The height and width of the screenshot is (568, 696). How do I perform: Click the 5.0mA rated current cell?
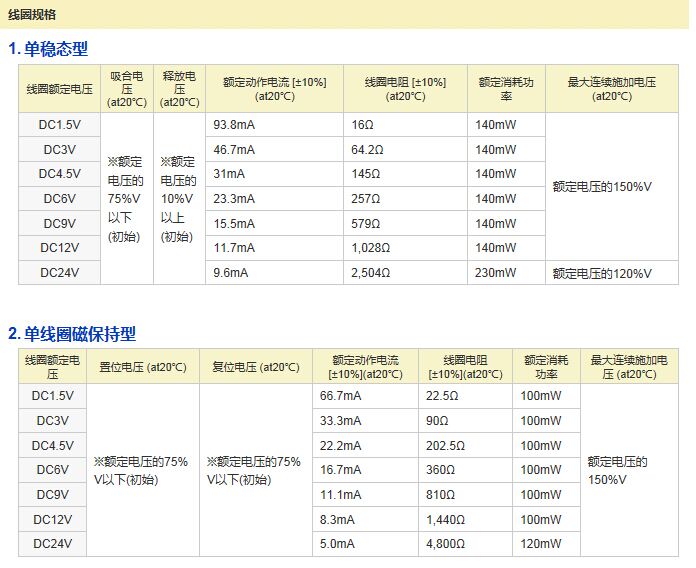[x=337, y=545]
